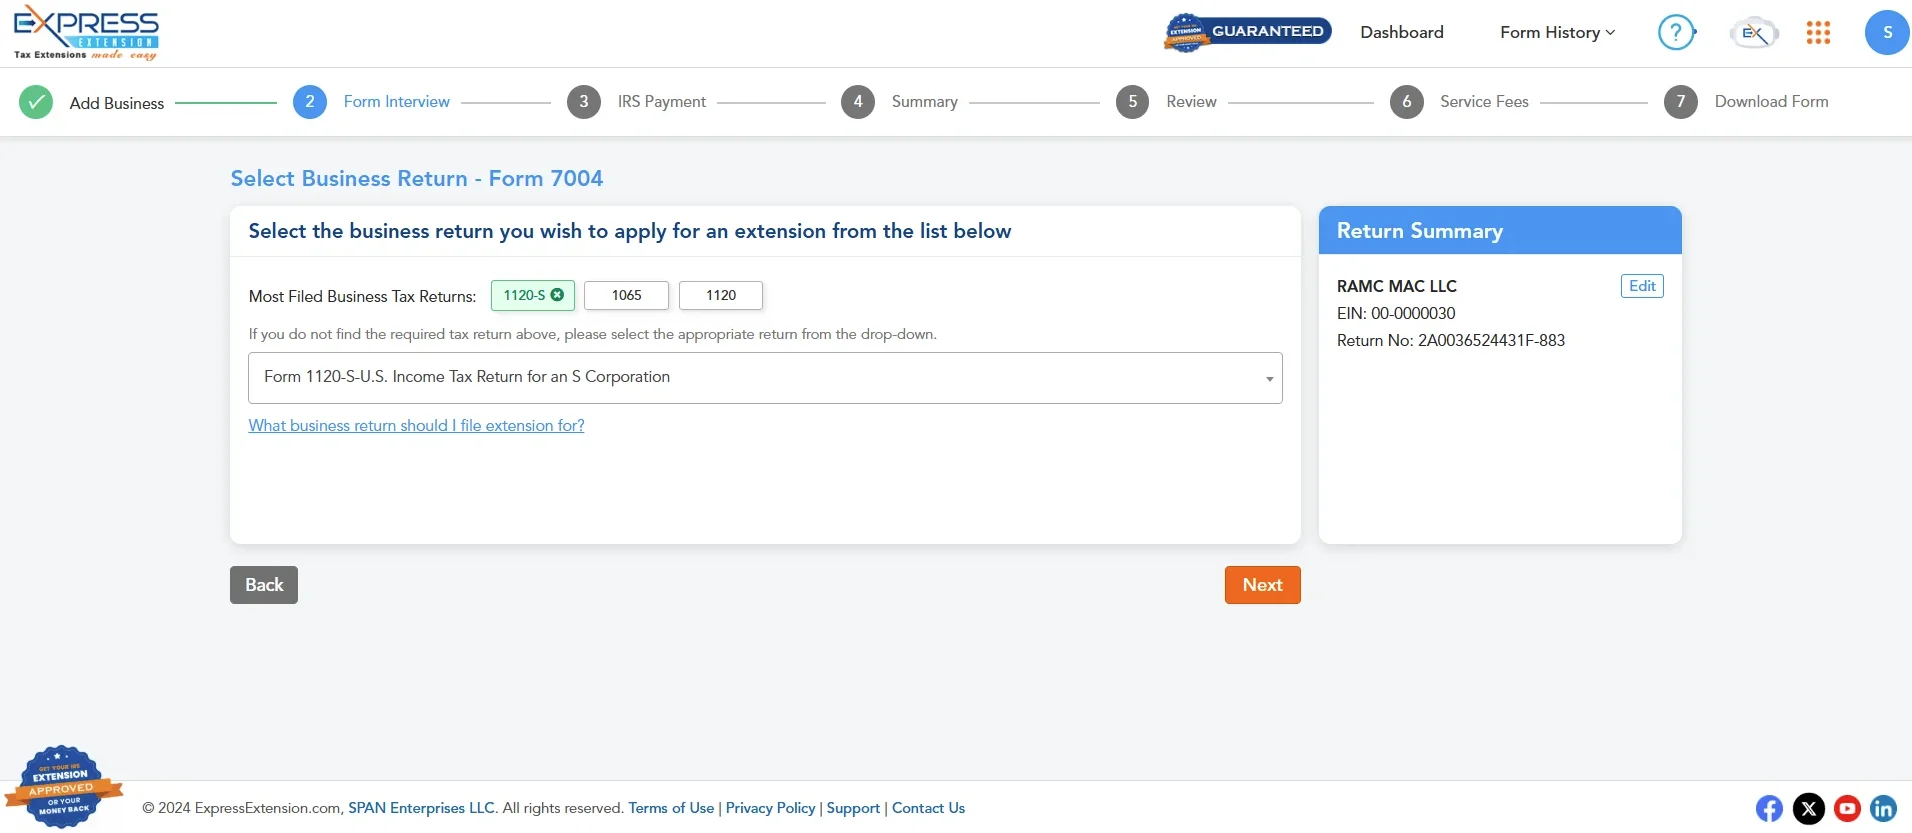Viewport: 1912px width, 833px height.
Task: Select the 1120 tax return option
Action: coord(719,295)
